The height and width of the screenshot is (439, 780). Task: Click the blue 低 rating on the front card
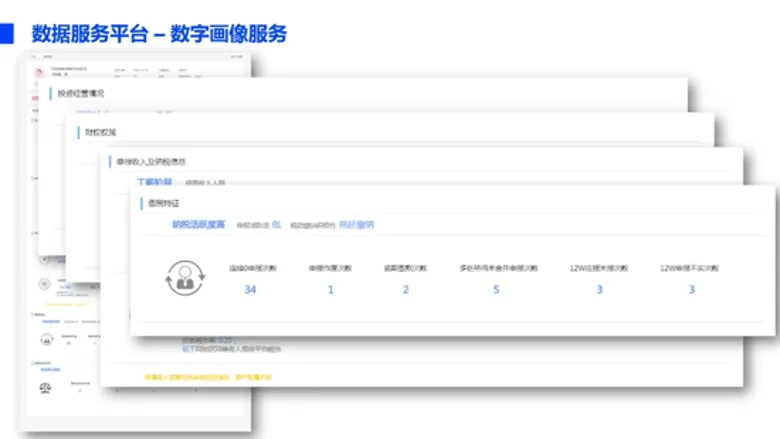pyautogui.click(x=276, y=225)
